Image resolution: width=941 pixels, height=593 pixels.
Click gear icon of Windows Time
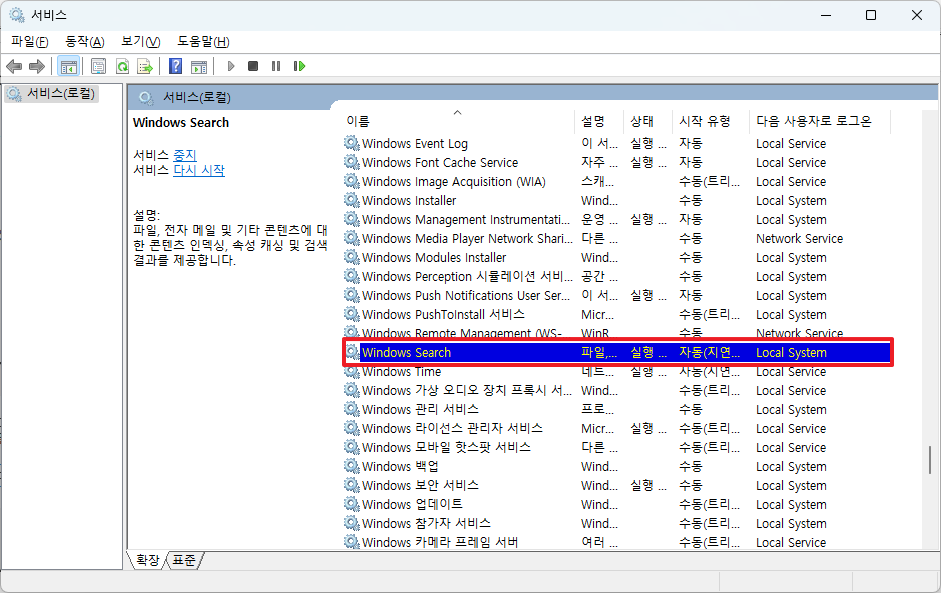[351, 372]
